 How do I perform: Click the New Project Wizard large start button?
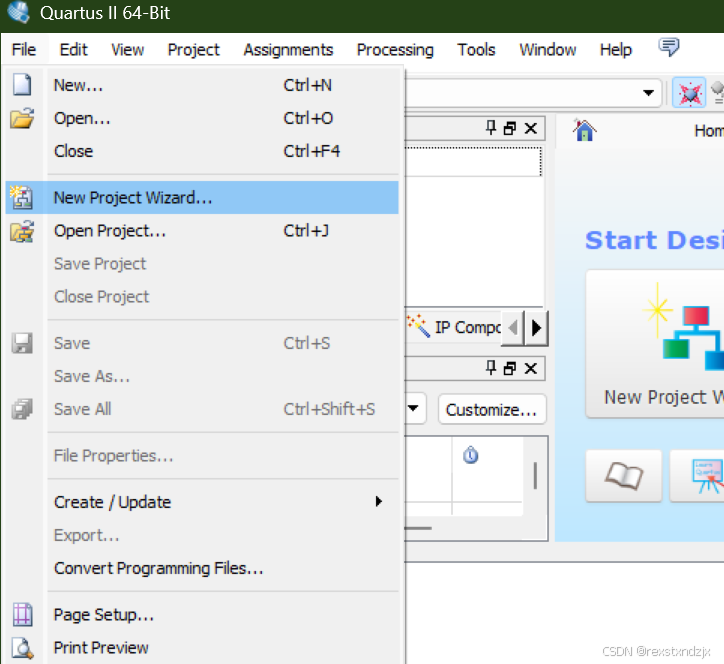[655, 344]
